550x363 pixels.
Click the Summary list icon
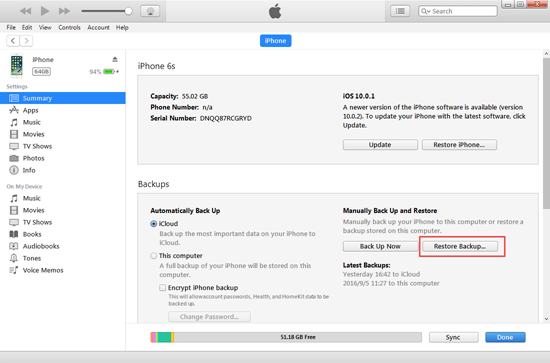pos(14,98)
